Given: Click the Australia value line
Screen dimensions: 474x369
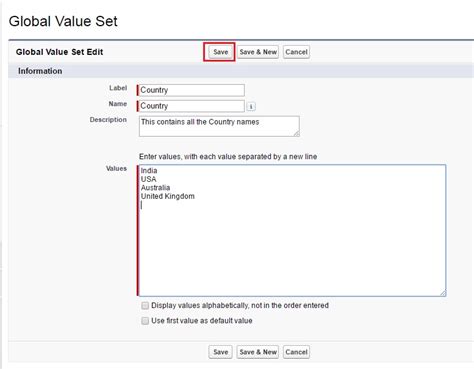Looking at the screenshot, I should (x=155, y=188).
